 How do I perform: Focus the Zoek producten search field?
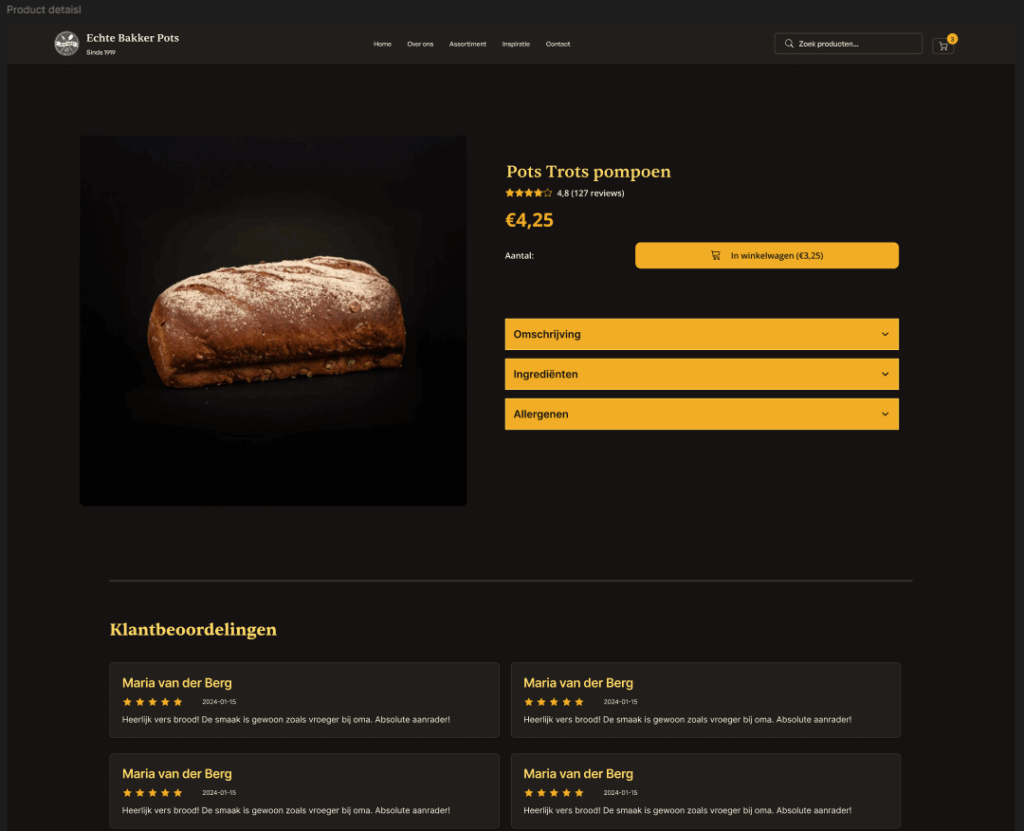(x=848, y=44)
